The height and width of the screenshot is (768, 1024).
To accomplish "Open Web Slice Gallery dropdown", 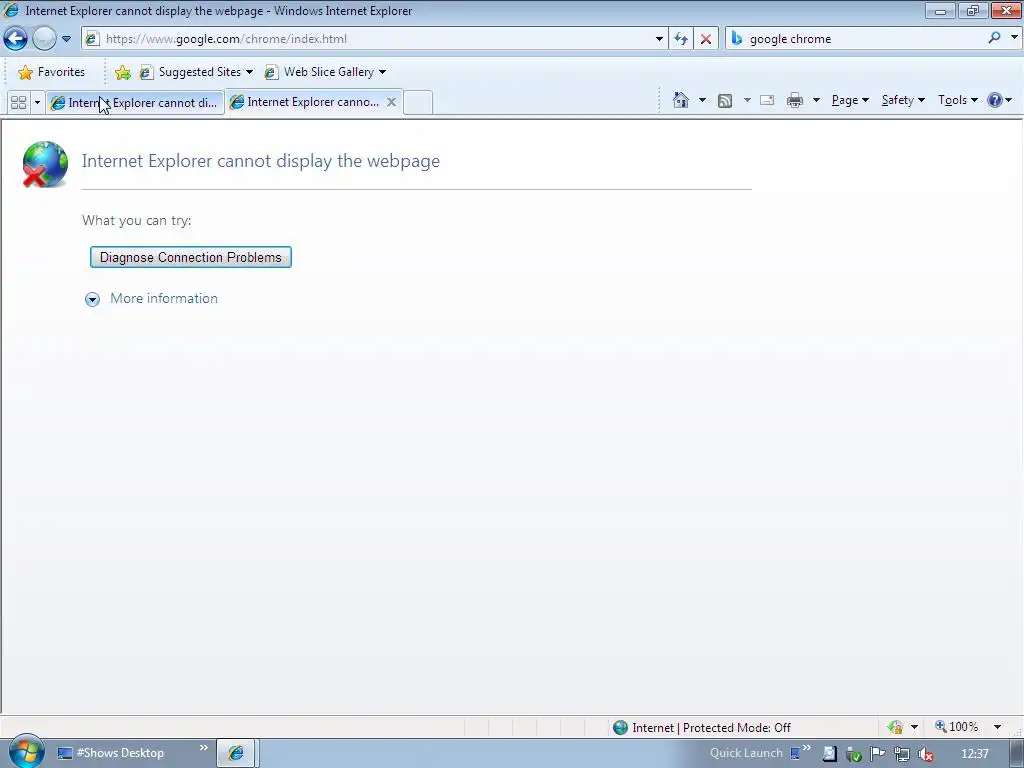I will (325, 72).
